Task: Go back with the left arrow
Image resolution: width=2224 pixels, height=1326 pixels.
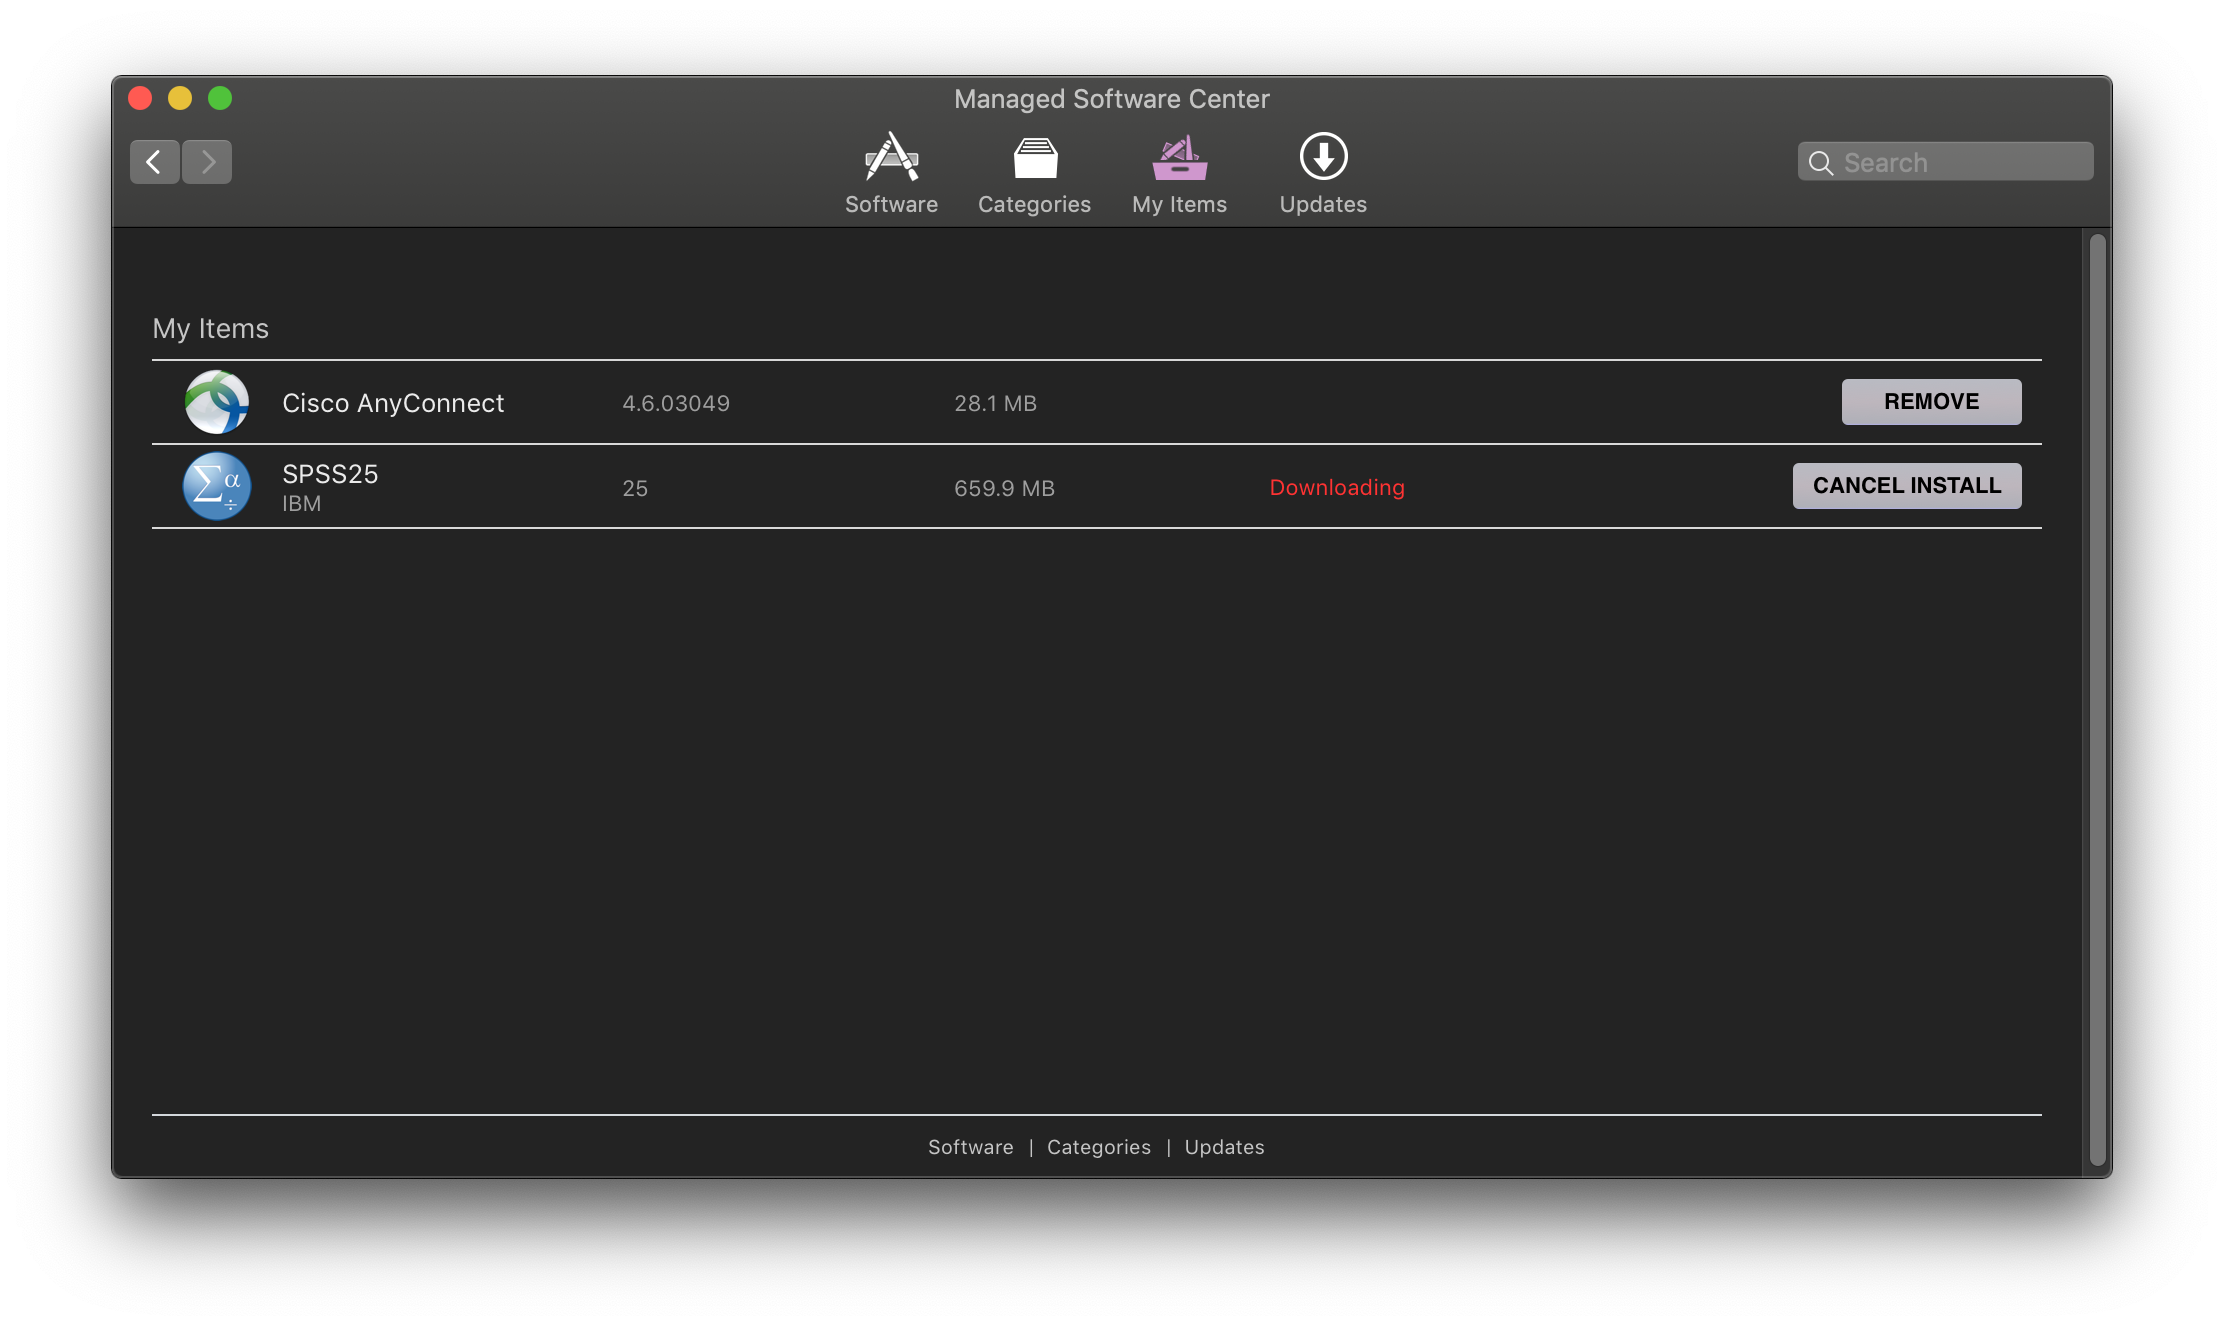Action: pos(154,162)
